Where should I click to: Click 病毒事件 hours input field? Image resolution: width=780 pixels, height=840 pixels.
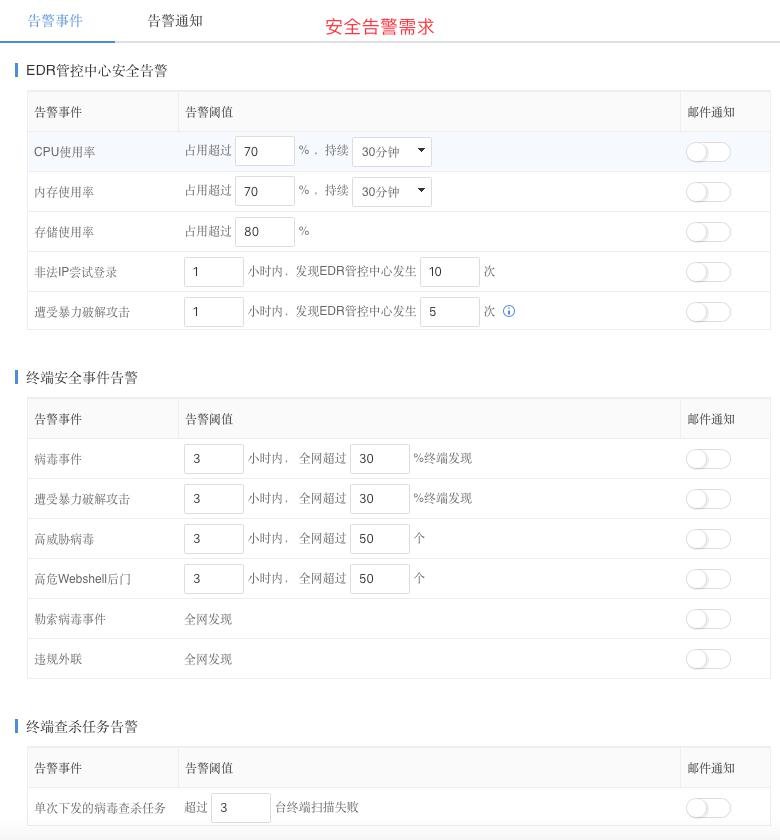(x=214, y=459)
